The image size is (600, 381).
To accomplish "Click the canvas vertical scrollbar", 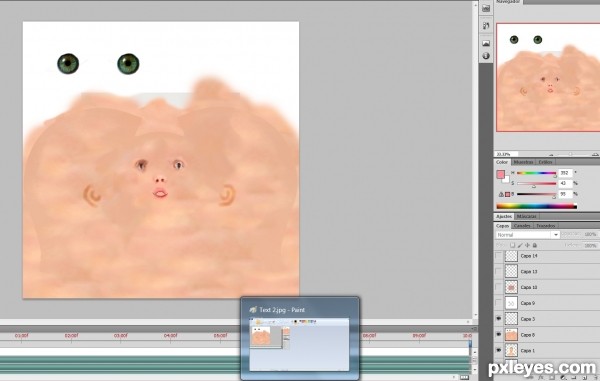I will coord(475,161).
